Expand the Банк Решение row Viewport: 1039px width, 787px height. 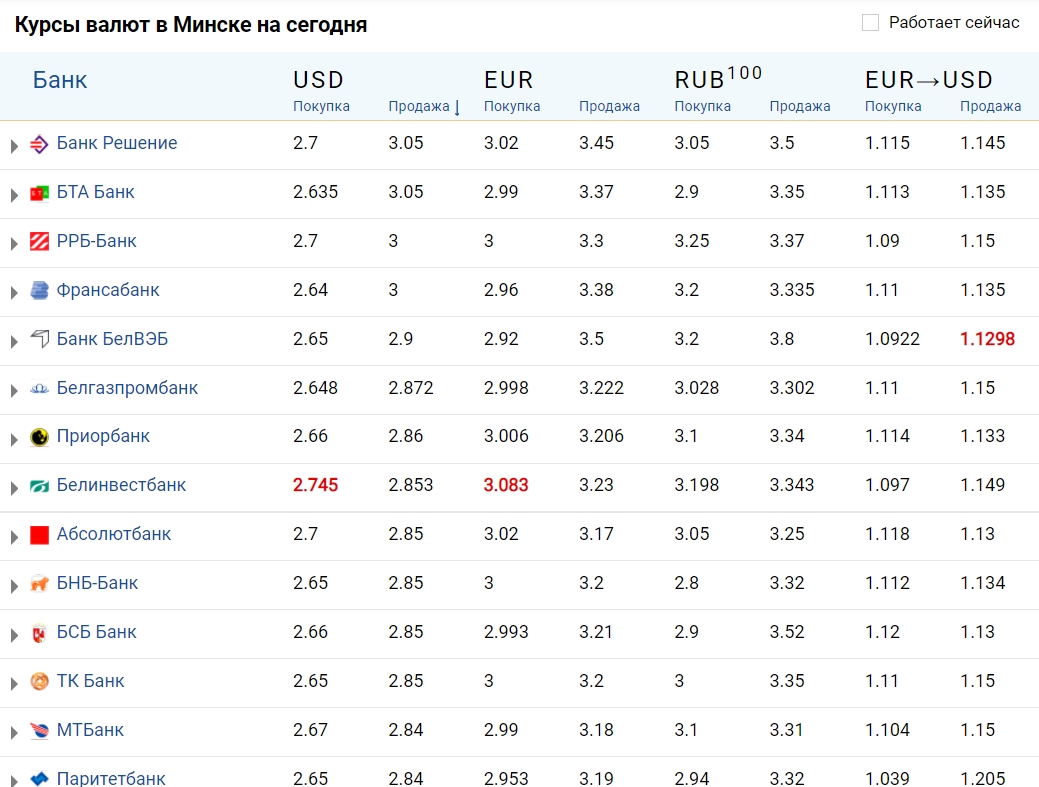pos(14,146)
